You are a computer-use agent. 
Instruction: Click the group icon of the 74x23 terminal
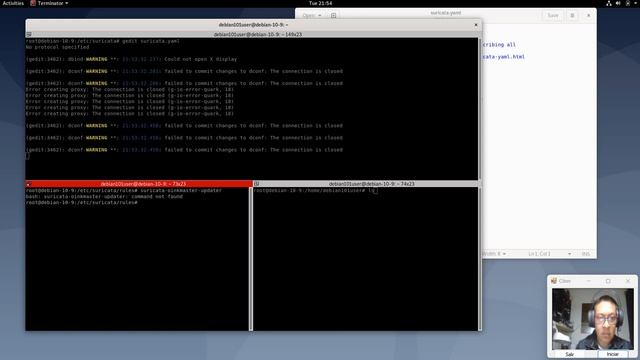click(256, 184)
